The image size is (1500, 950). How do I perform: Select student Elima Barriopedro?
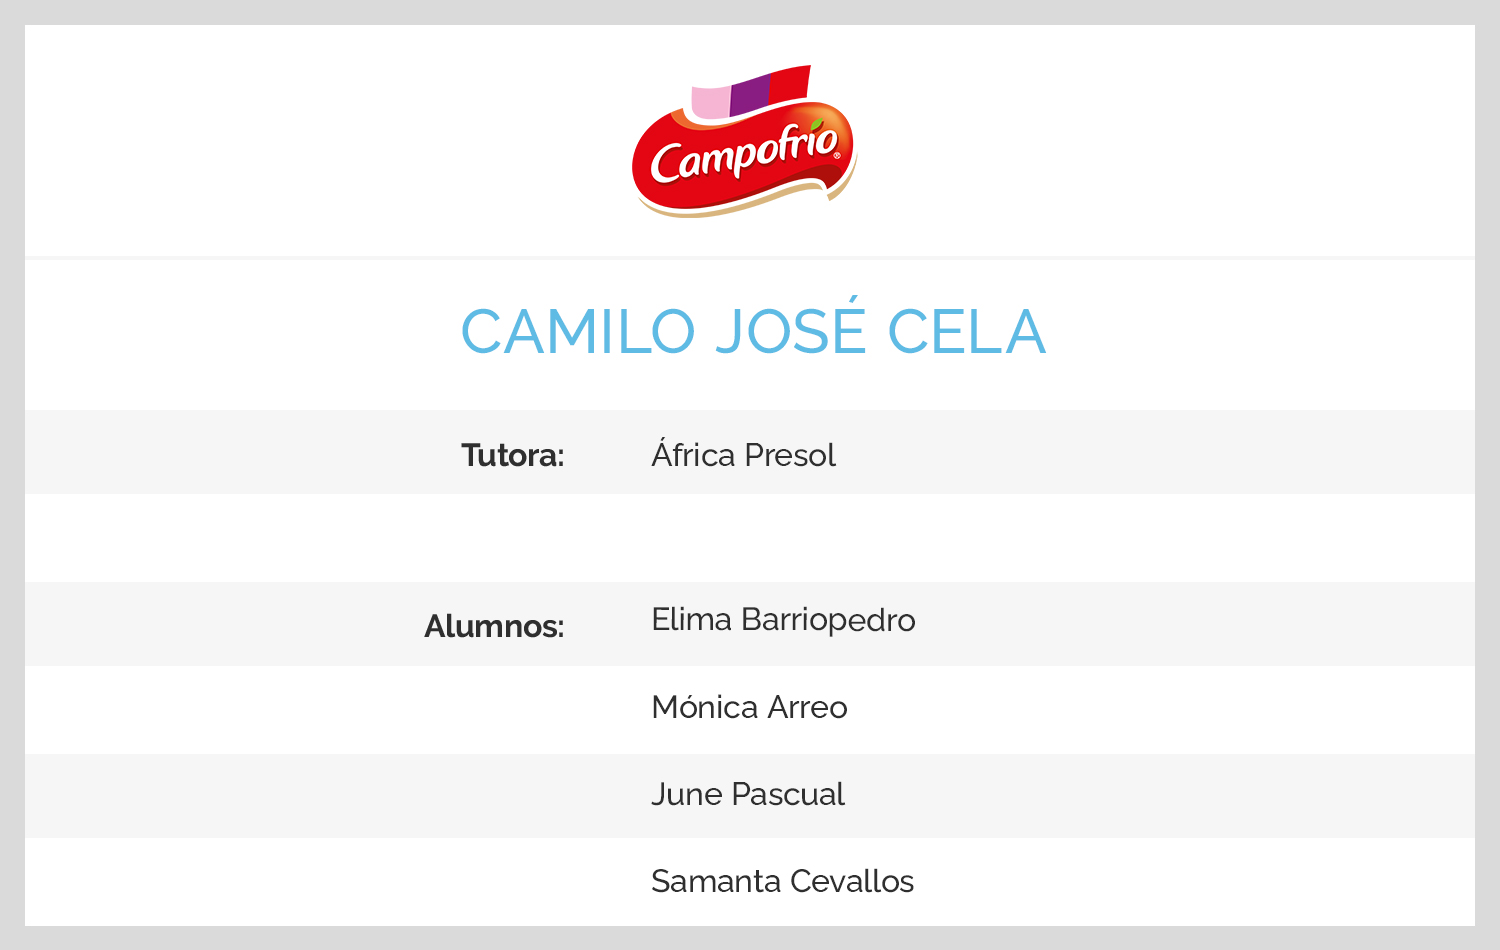click(783, 620)
